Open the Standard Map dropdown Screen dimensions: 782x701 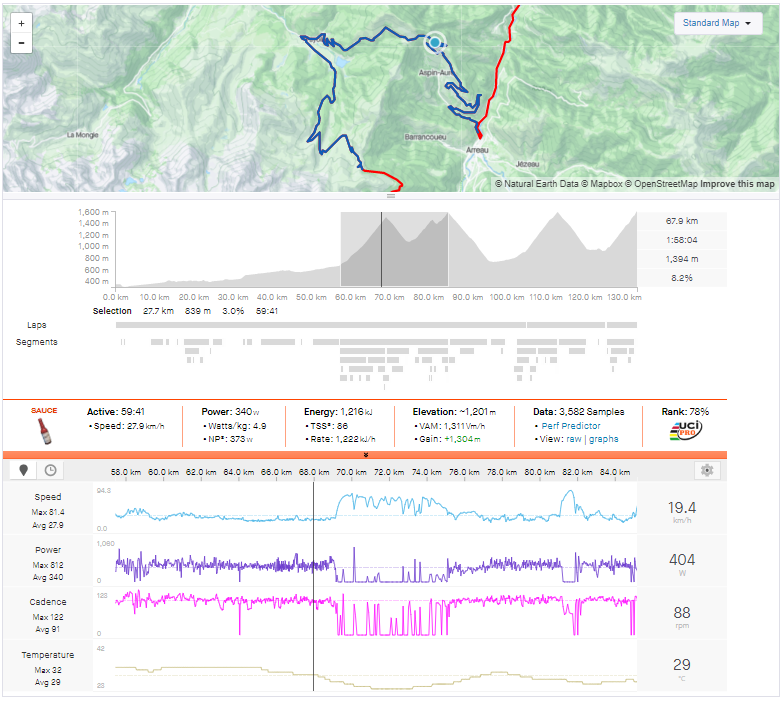click(718, 24)
